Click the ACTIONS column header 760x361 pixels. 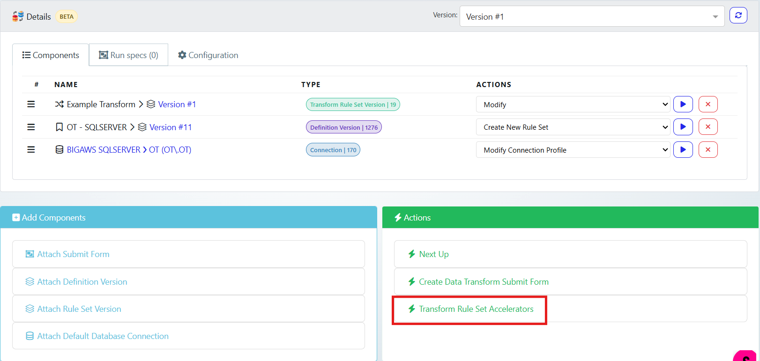pyautogui.click(x=493, y=84)
